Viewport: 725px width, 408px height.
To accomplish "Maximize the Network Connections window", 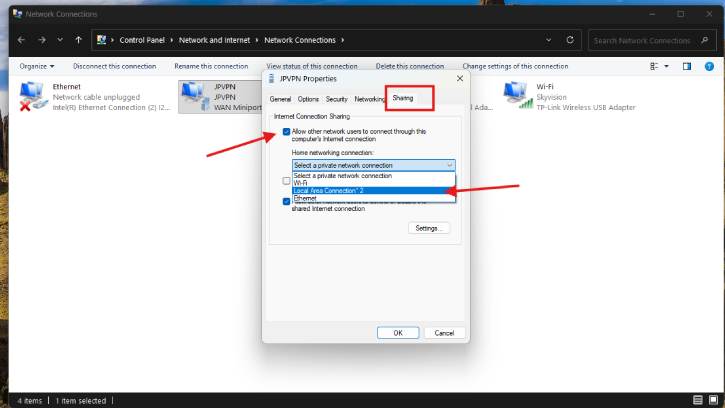I will pos(681,14).
